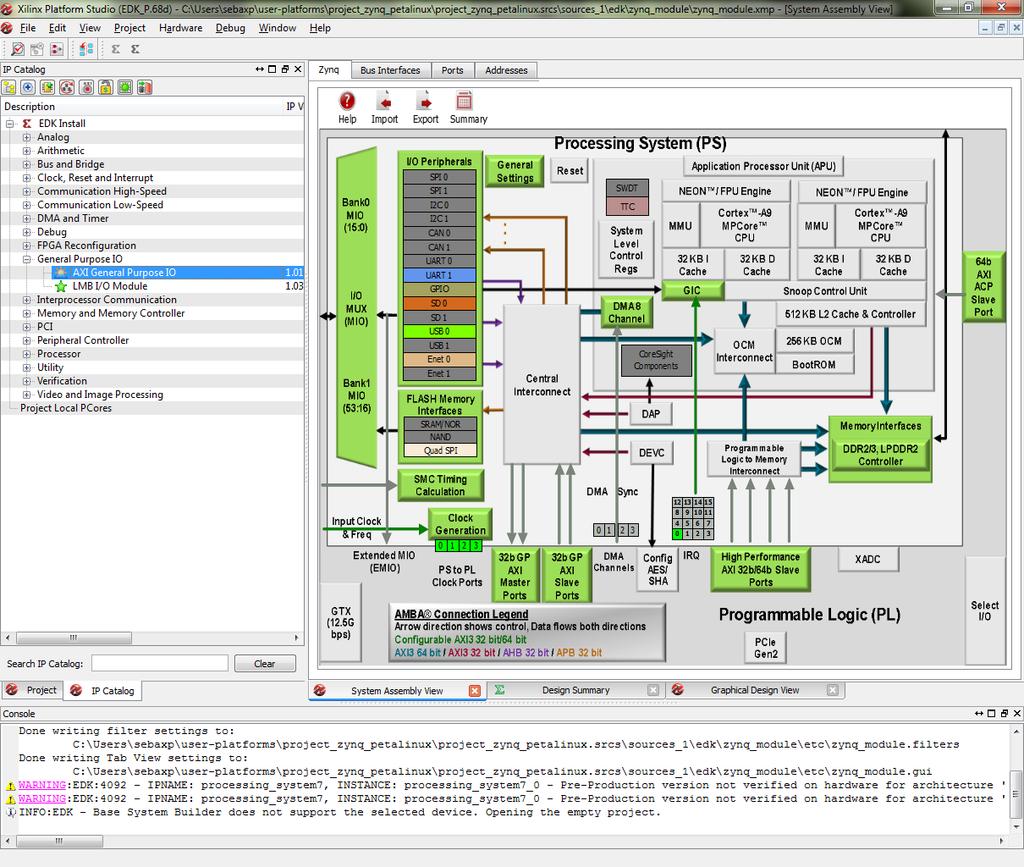Screen dimensions: 1024x867
Task: Click the High Performance AXI Slave Ports block
Action: point(760,569)
